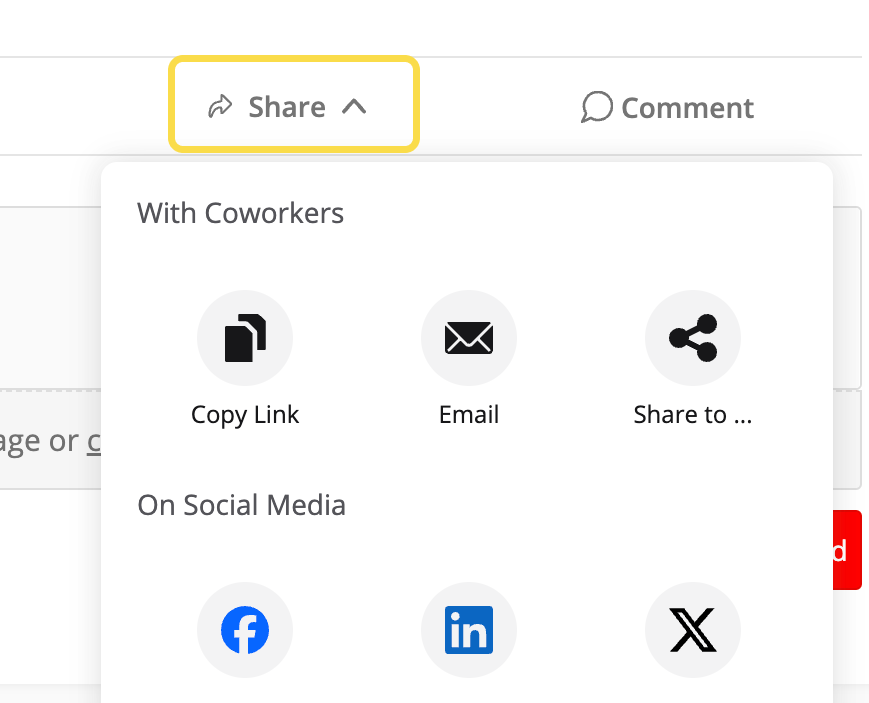Click the Copy Link documents icon
This screenshot has width=869, height=703.
245,338
